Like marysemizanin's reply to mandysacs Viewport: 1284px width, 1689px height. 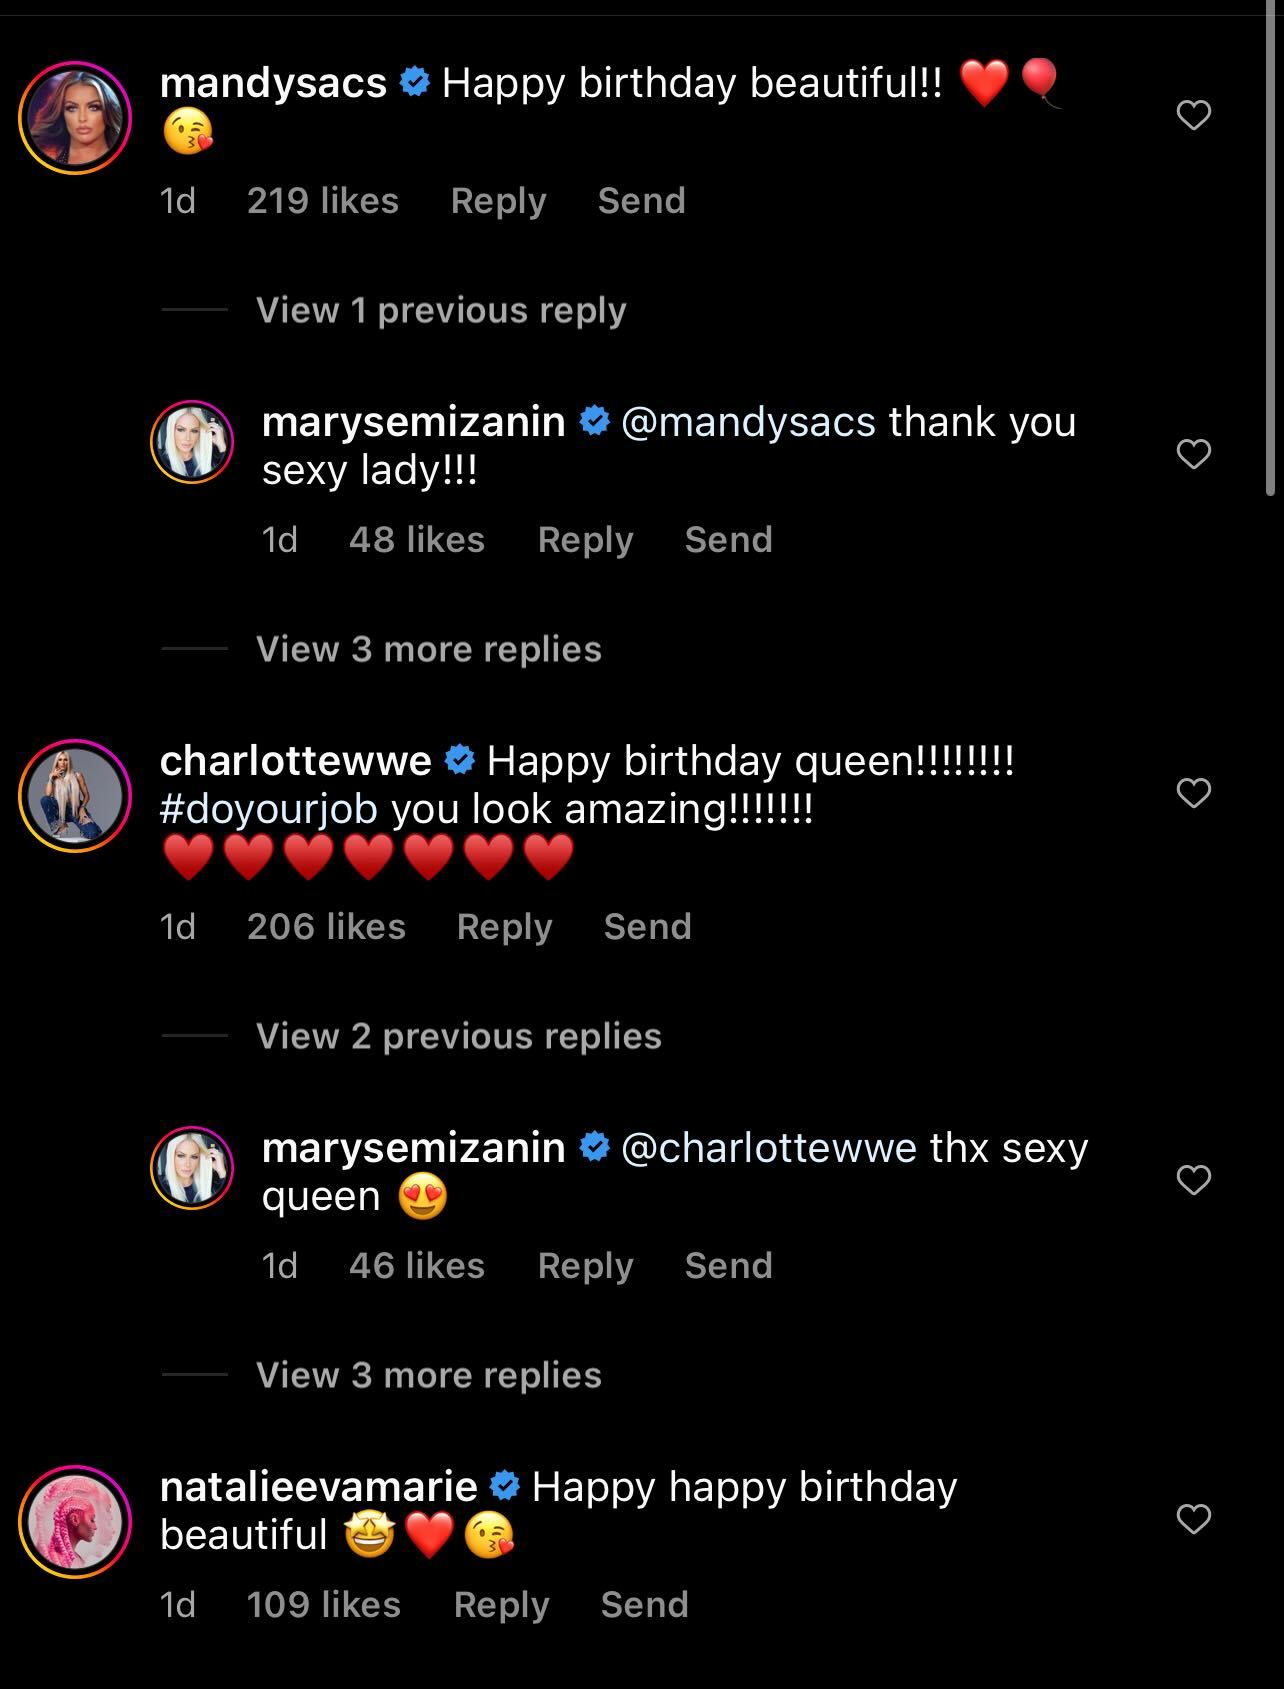(1193, 454)
